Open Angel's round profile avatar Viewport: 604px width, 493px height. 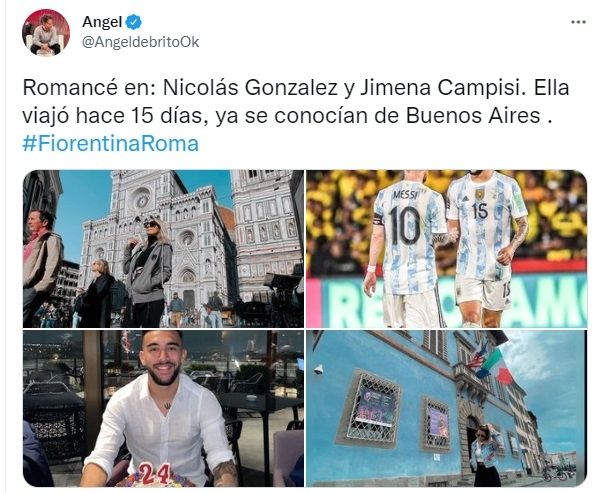(x=46, y=33)
